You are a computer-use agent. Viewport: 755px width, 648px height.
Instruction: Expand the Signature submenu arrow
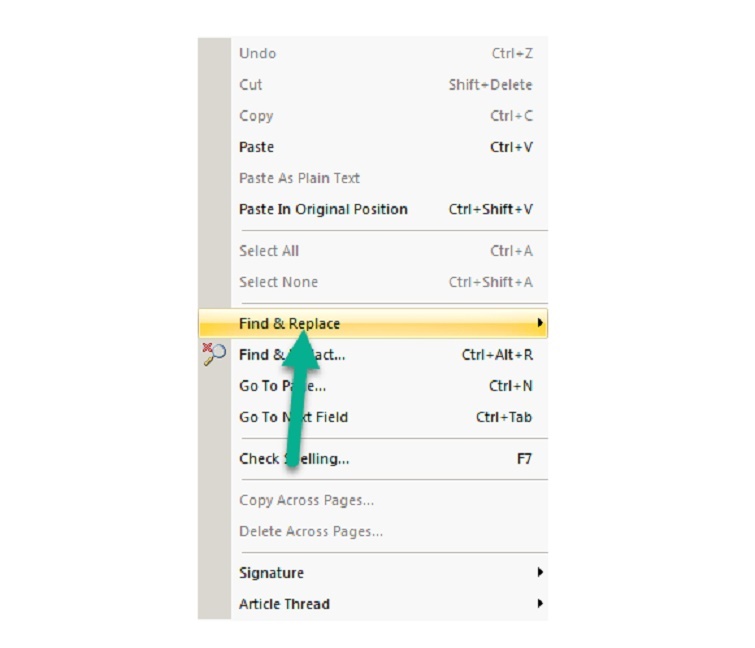click(540, 573)
